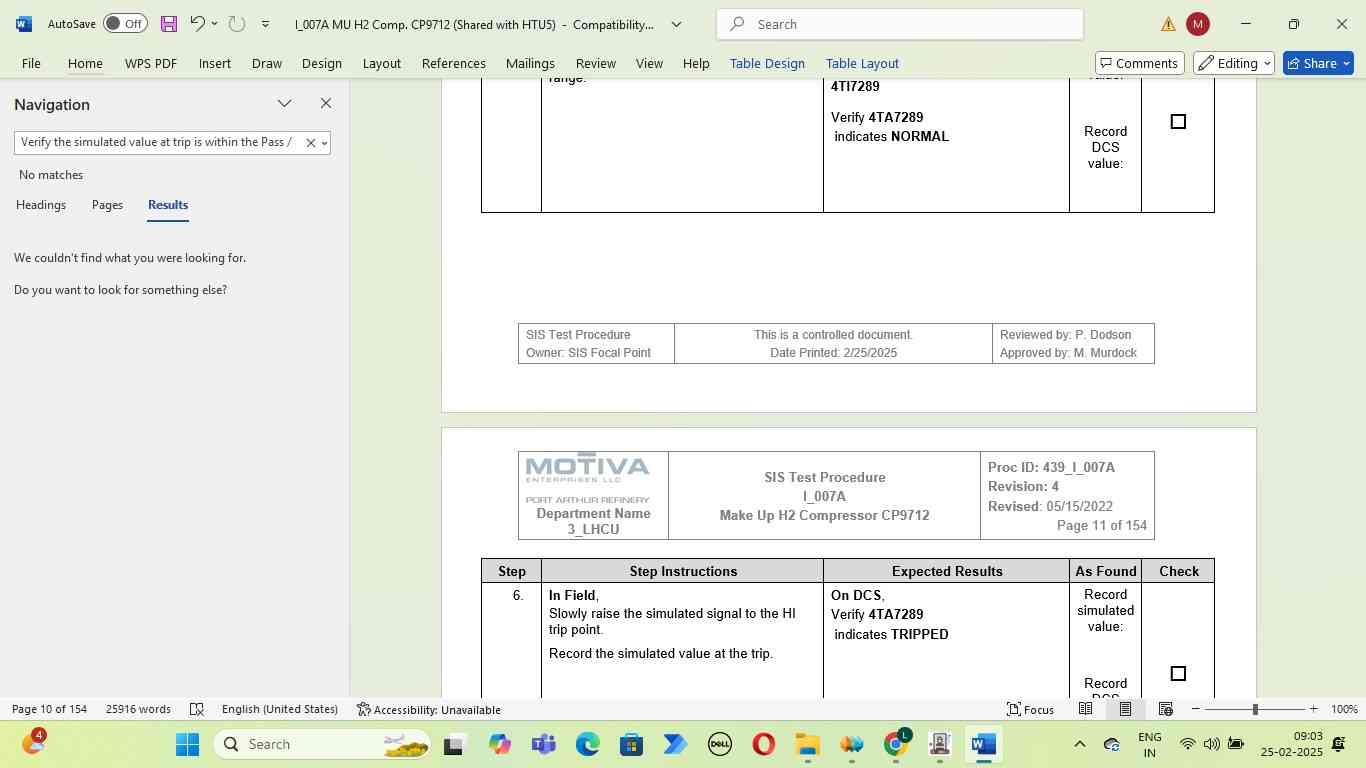The width and height of the screenshot is (1366, 768).
Task: Click the Save icon in title bar
Action: click(169, 24)
